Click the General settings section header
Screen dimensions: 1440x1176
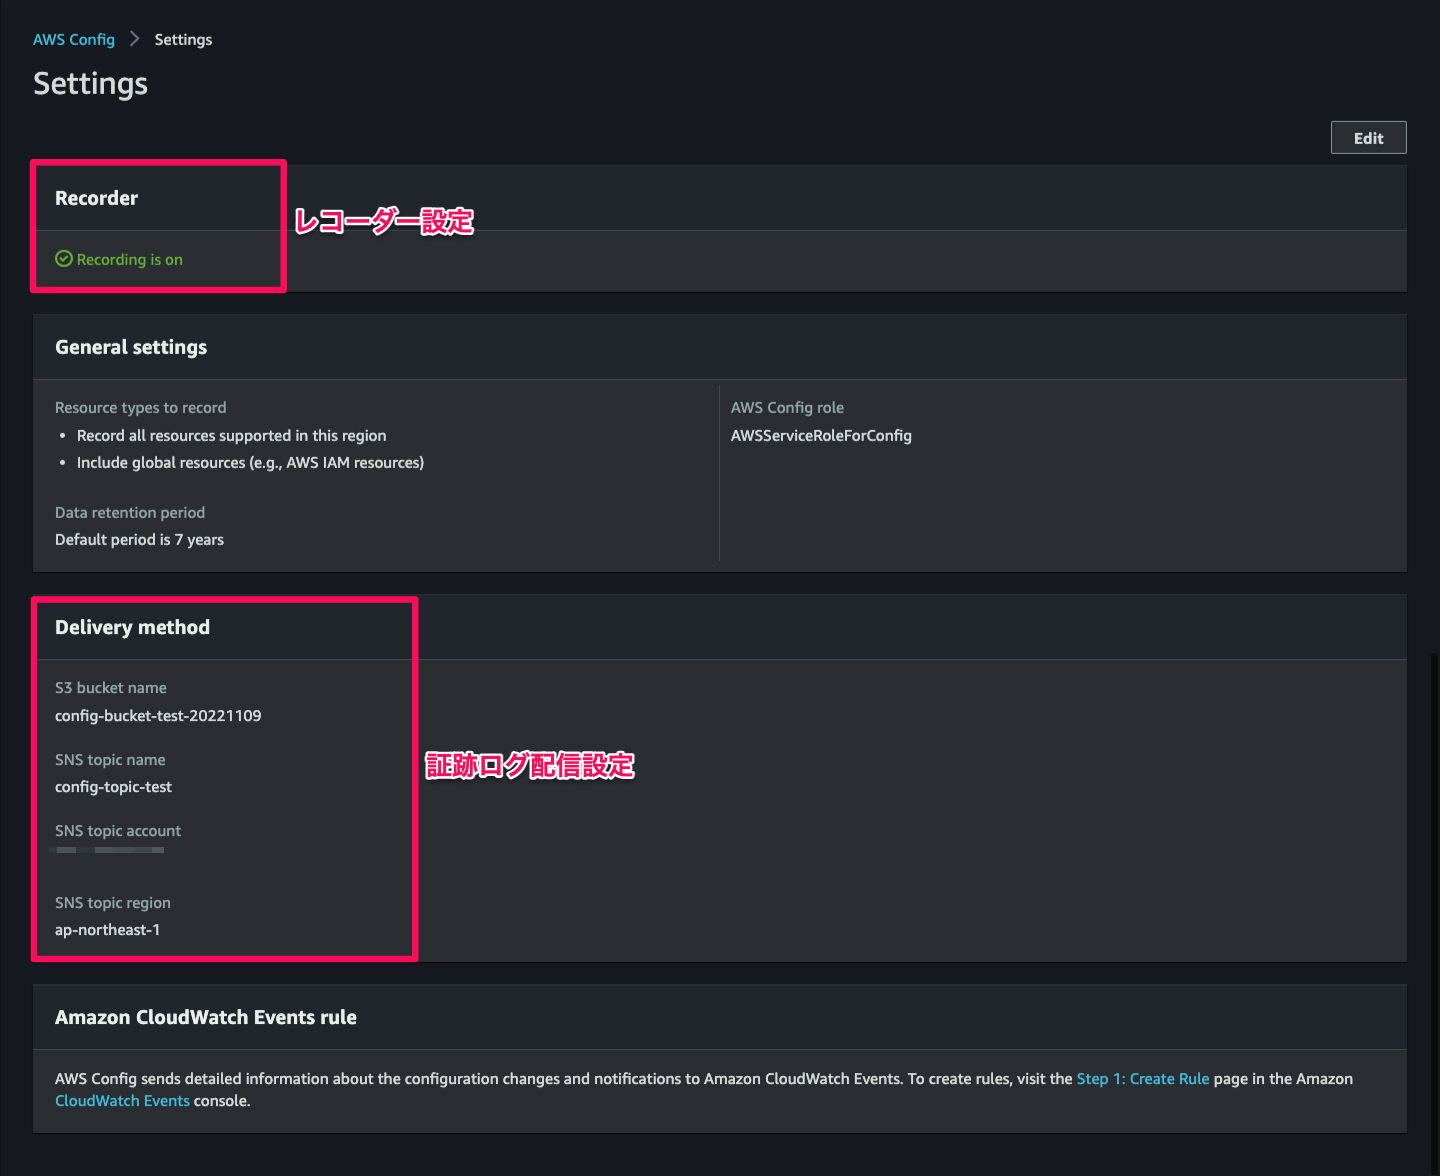point(130,347)
